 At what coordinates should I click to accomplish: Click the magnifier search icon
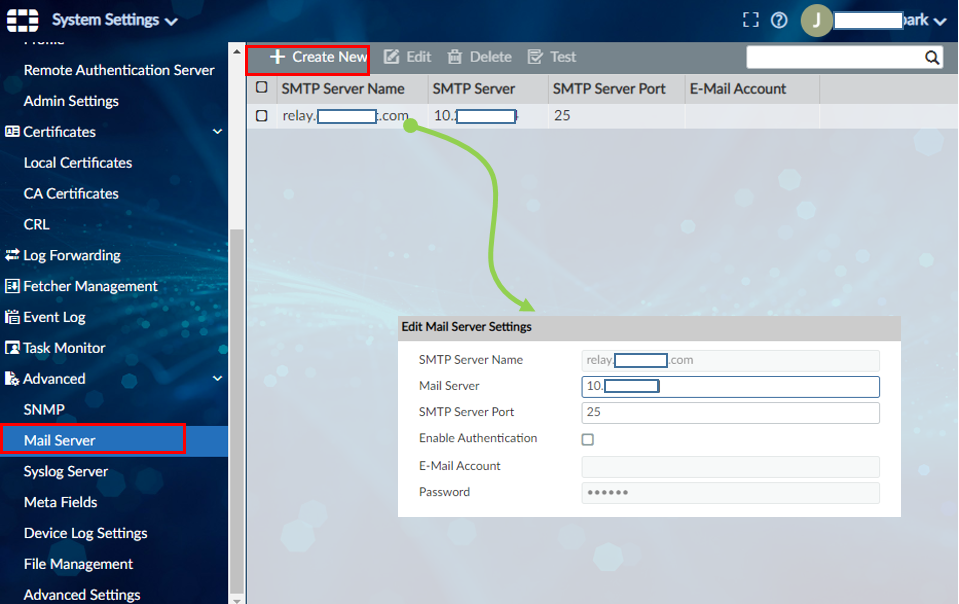(931, 57)
